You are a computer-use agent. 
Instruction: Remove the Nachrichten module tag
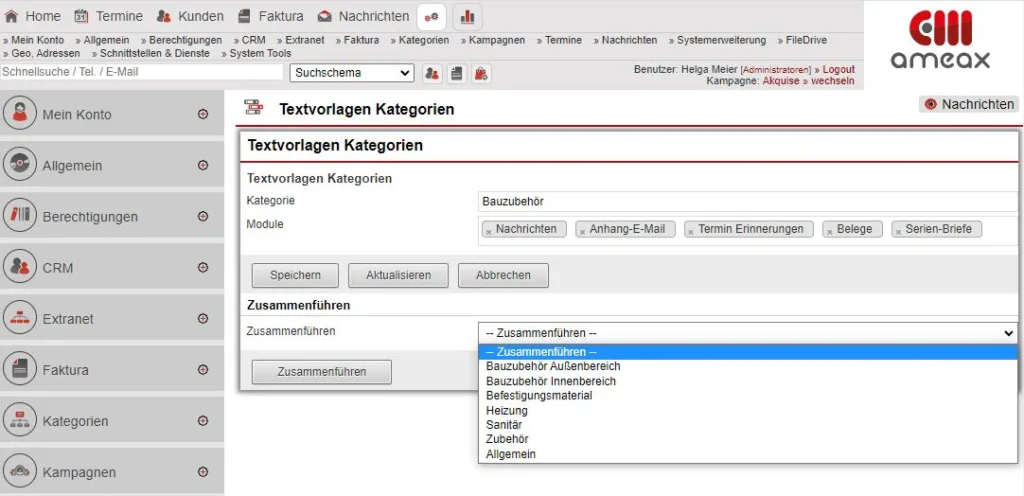[x=487, y=231]
